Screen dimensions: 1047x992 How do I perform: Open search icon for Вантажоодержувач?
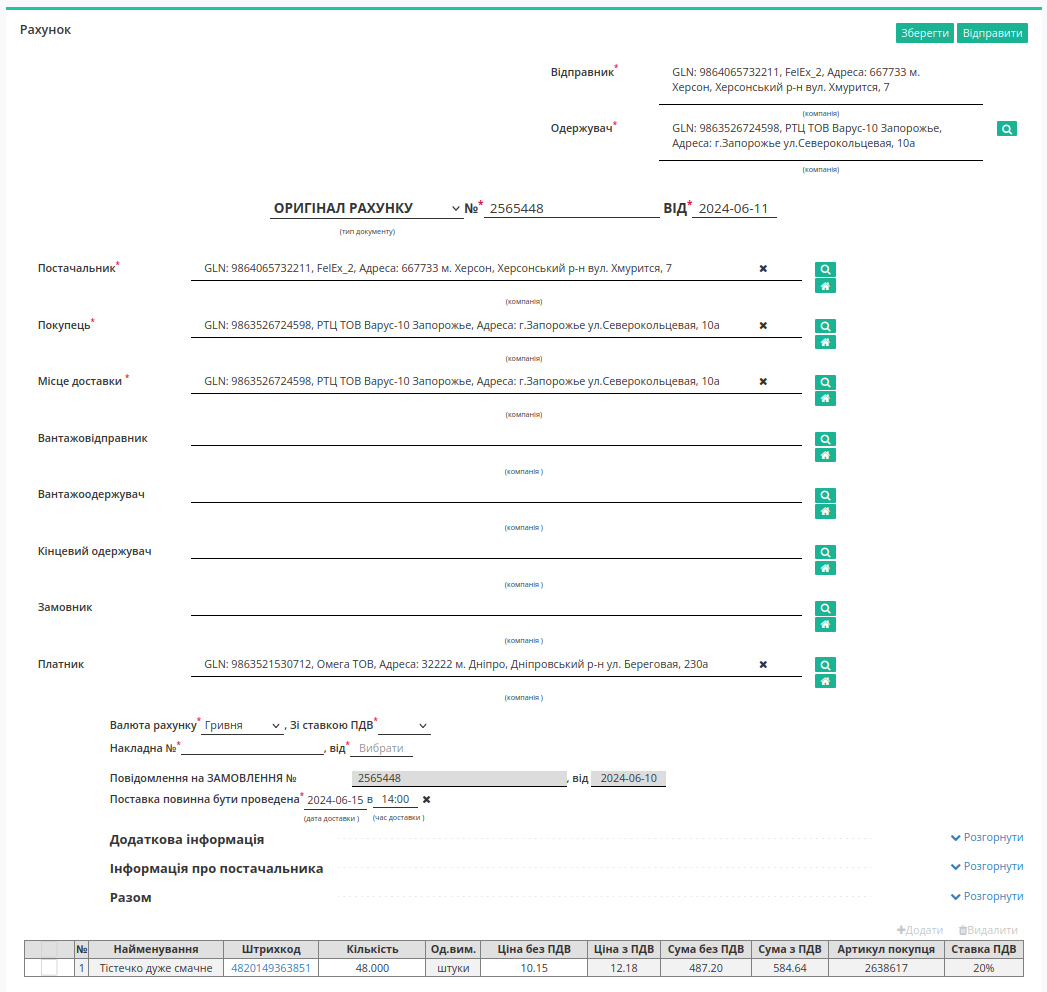click(x=825, y=495)
